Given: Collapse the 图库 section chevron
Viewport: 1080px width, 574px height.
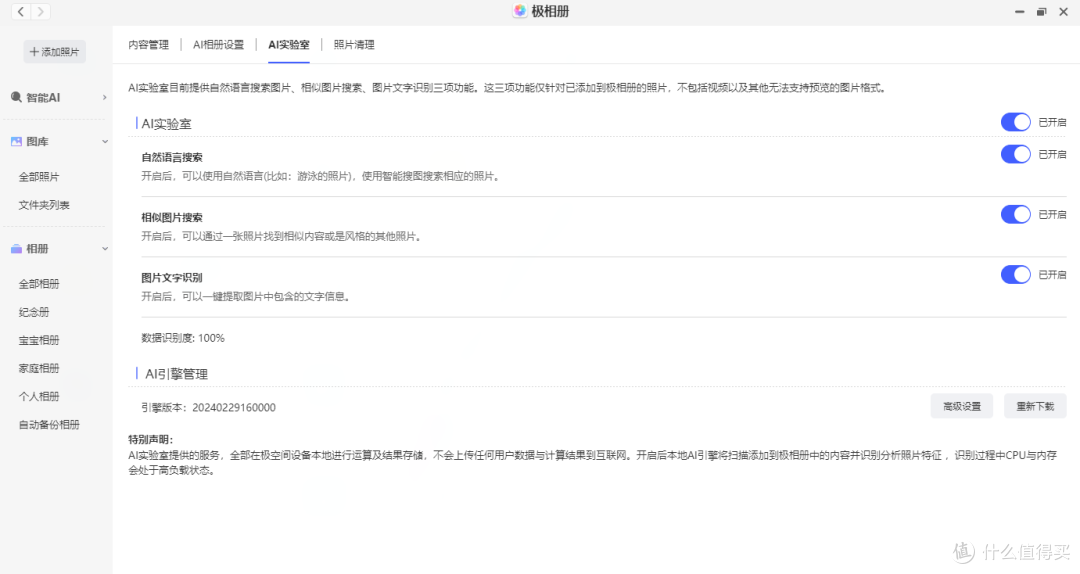Looking at the screenshot, I should point(105,141).
